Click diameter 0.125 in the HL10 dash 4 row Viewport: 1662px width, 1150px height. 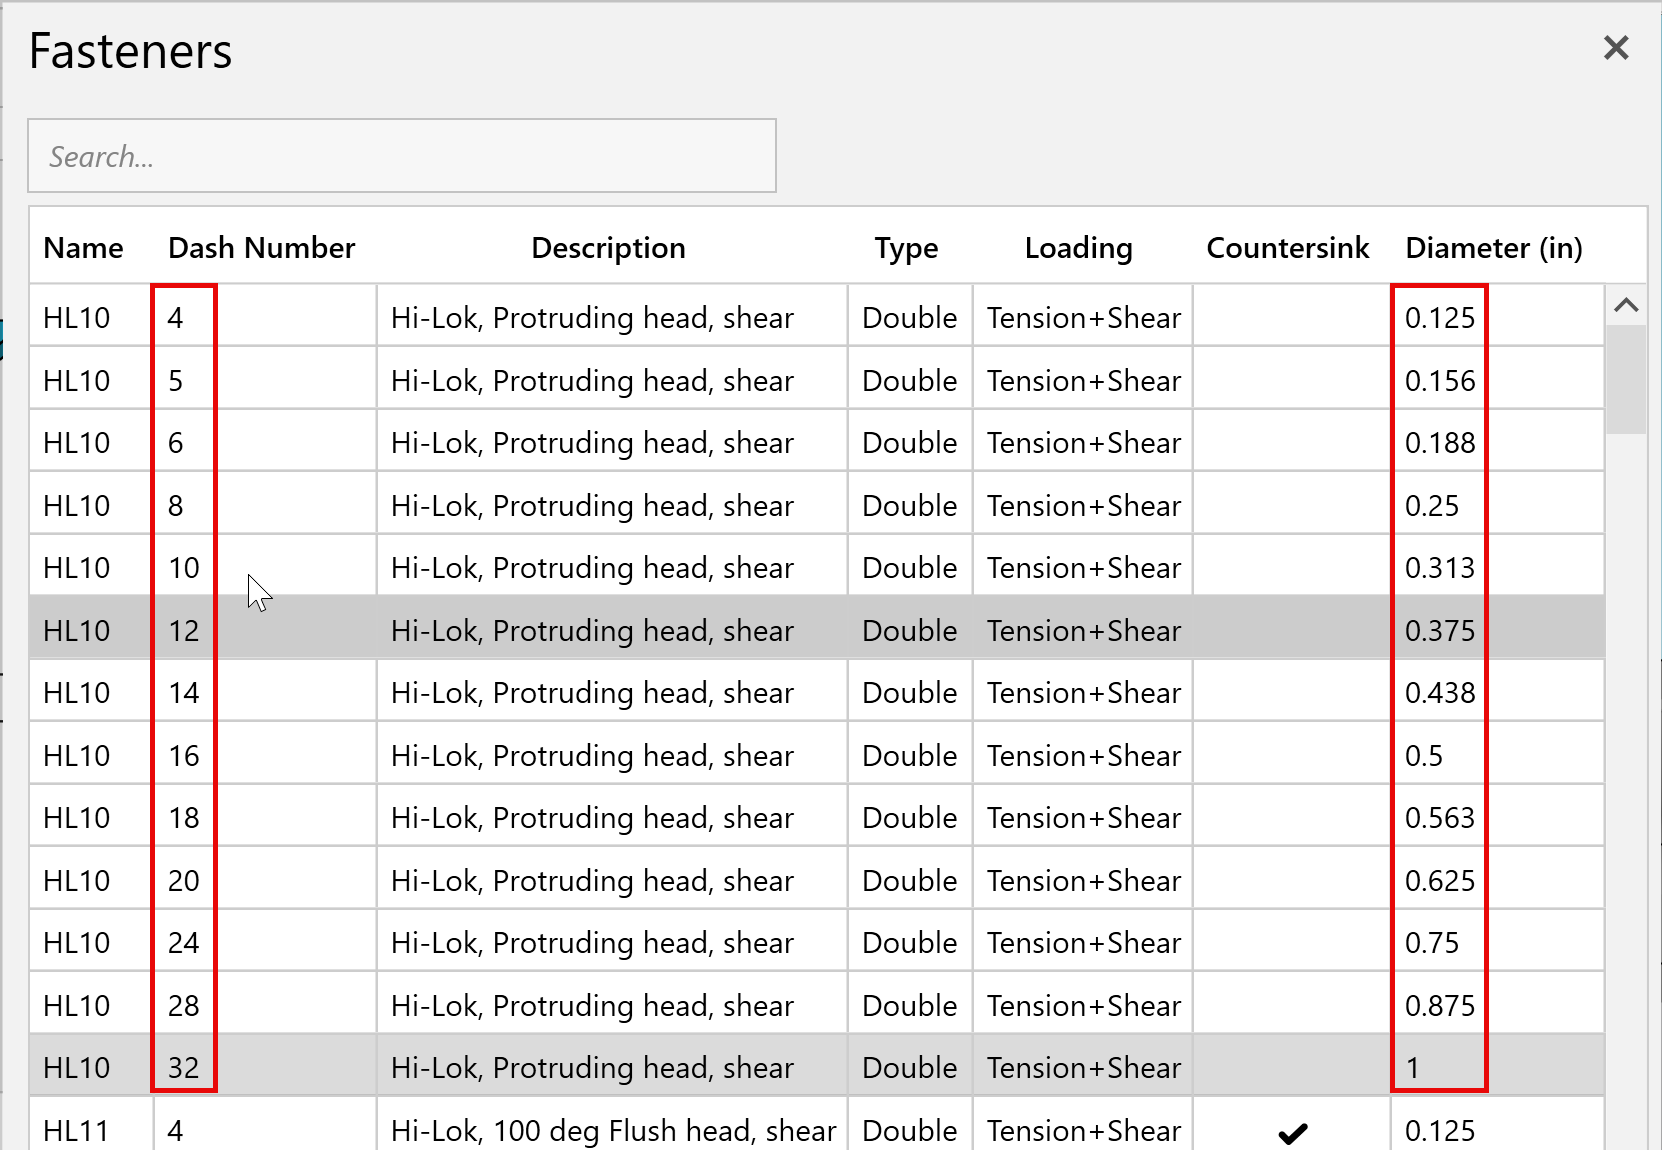pyautogui.click(x=1440, y=318)
